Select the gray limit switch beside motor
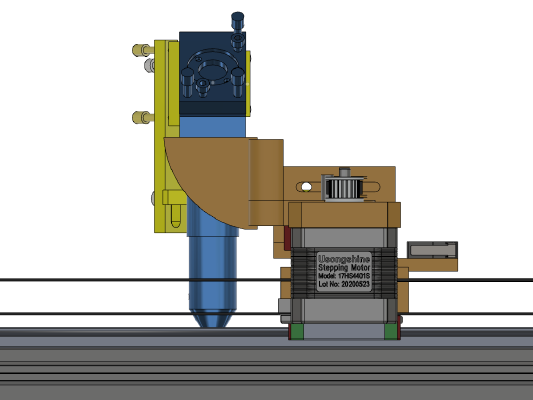 click(432, 250)
